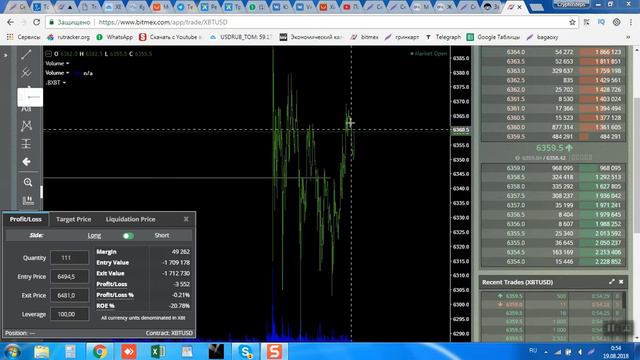The height and width of the screenshot is (360, 640).
Task: Open the WhatsApp bookmark
Action: point(115,37)
